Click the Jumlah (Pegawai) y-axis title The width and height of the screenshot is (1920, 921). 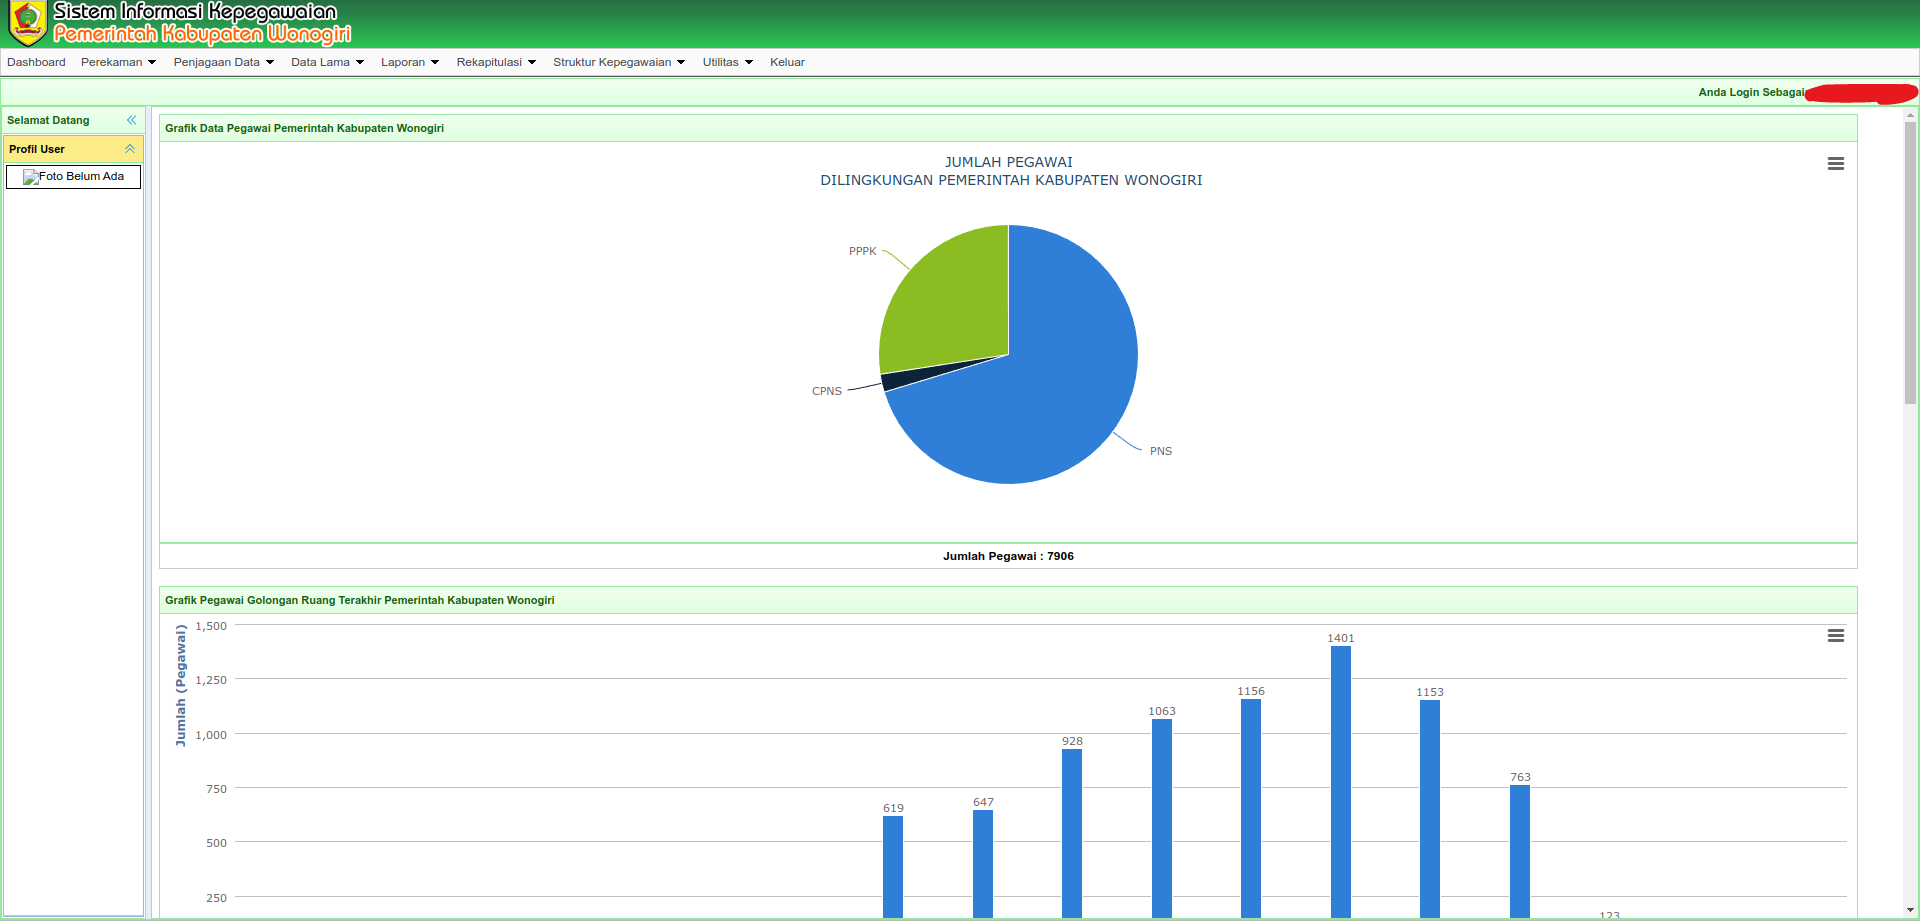(x=181, y=685)
